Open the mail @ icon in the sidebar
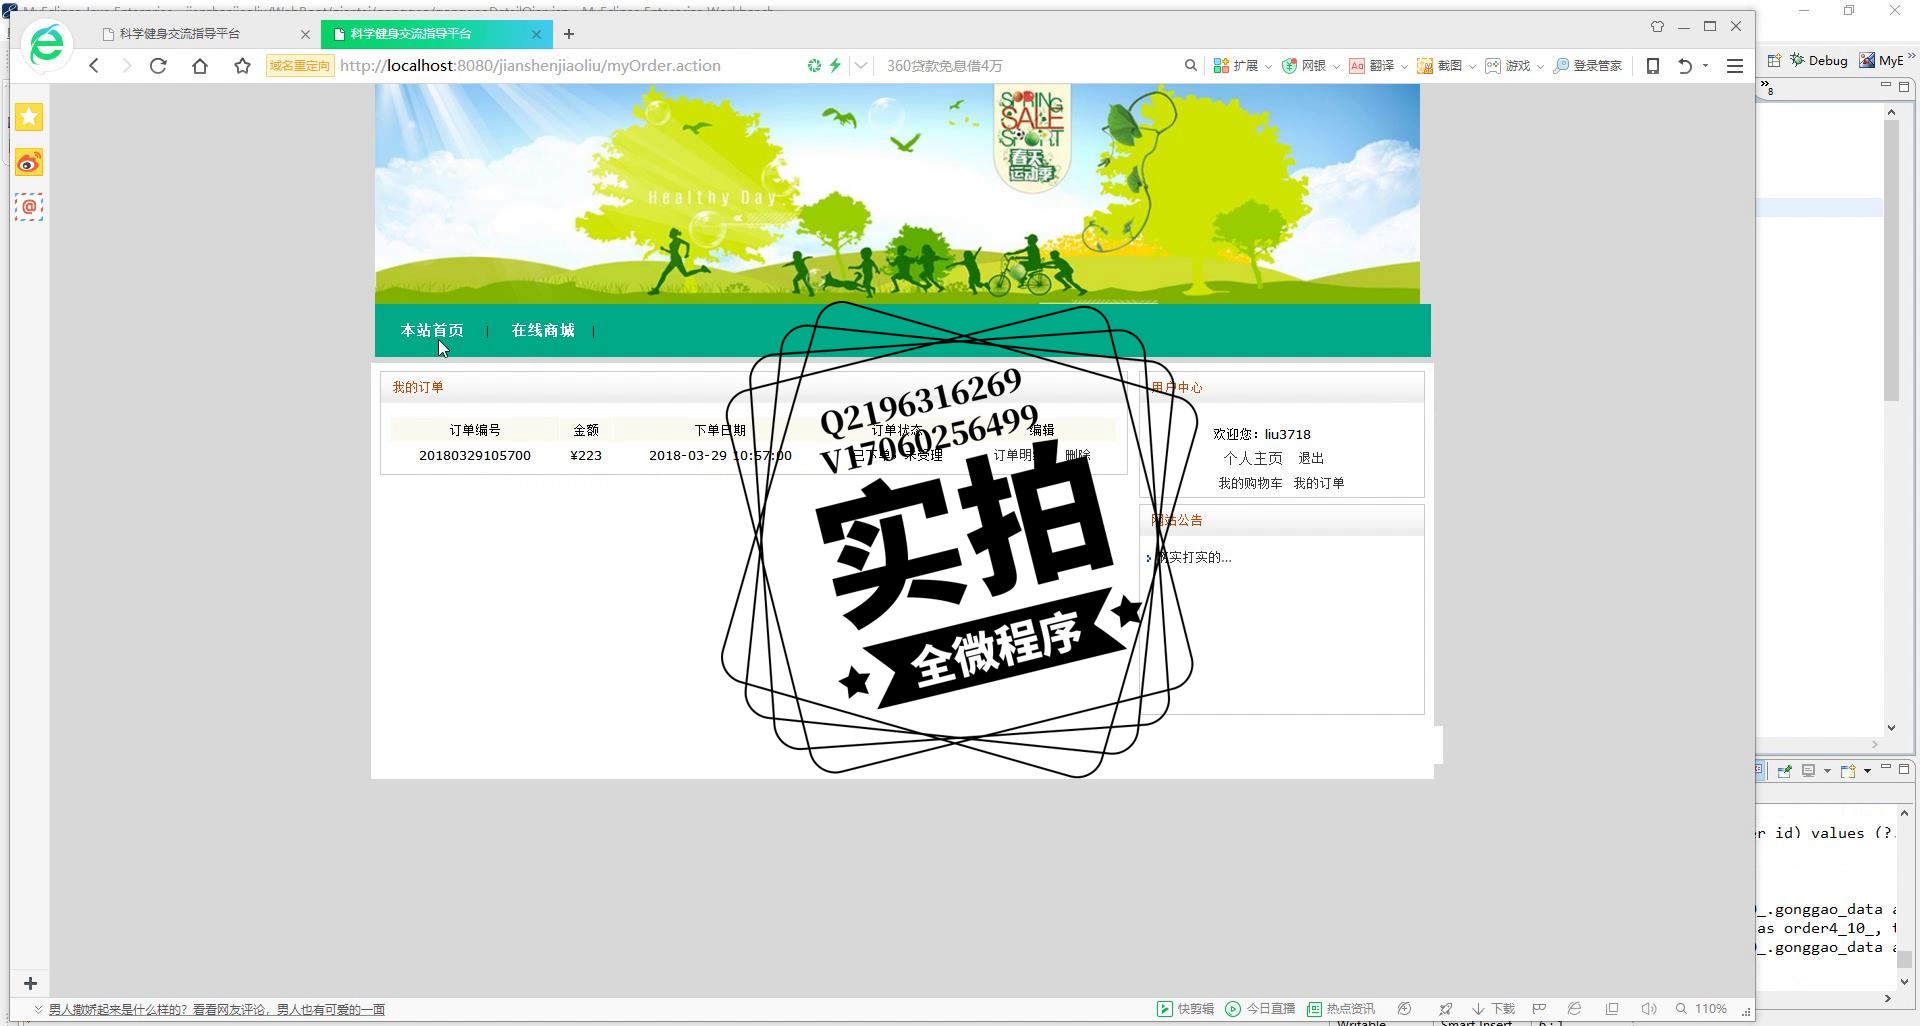The image size is (1920, 1026). coord(29,207)
